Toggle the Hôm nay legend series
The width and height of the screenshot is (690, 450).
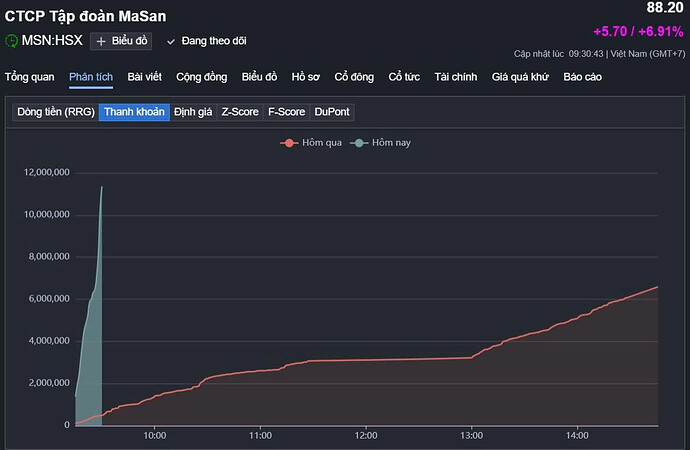click(383, 143)
